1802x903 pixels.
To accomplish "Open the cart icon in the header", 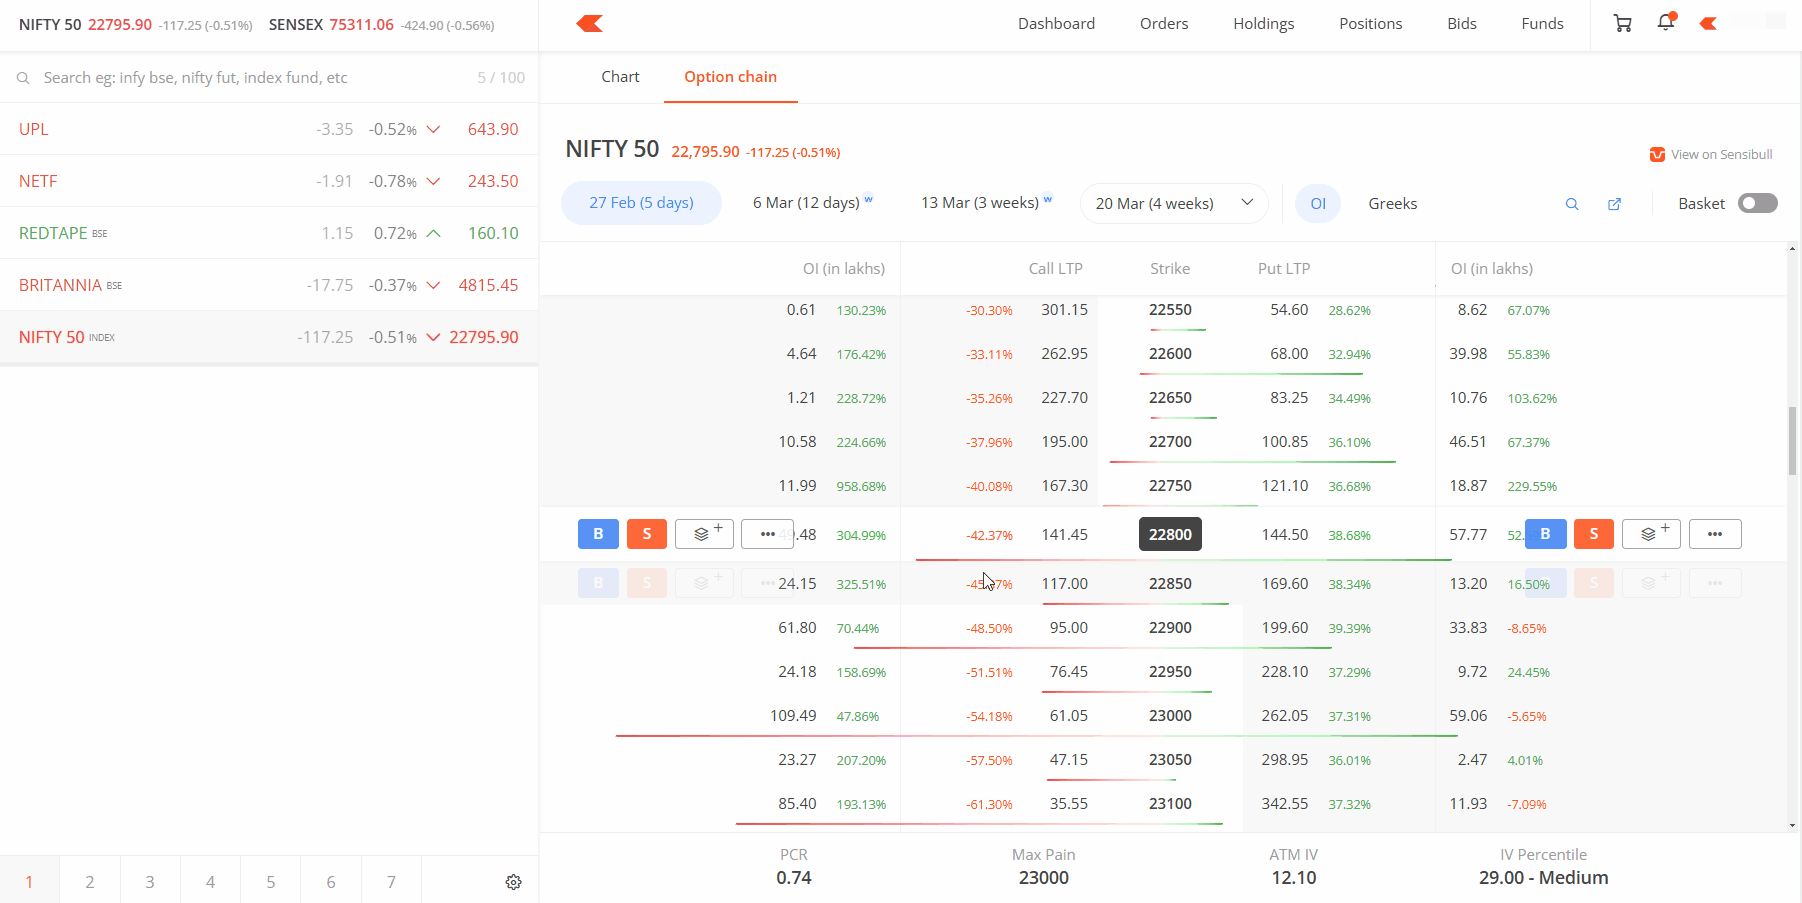I will tap(1623, 23).
